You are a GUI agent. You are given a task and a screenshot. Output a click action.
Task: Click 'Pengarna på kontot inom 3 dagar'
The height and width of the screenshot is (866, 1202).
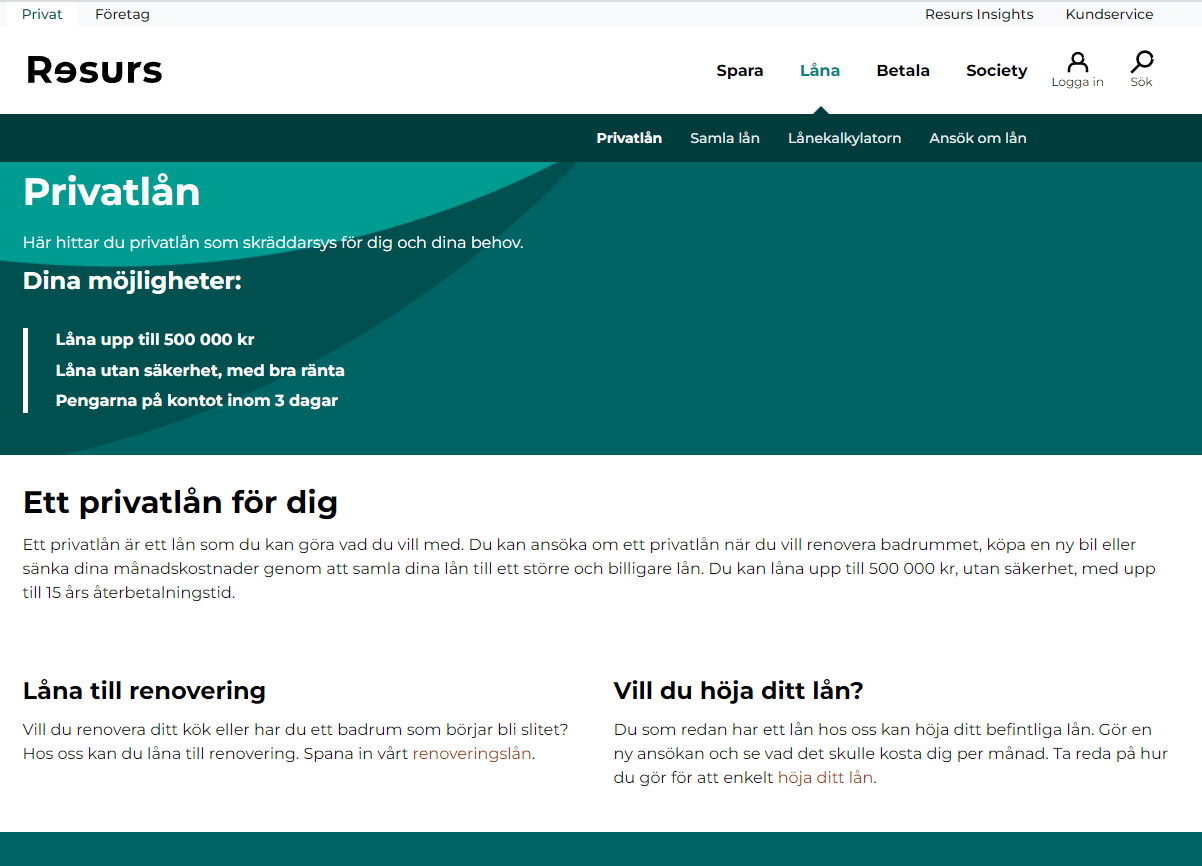click(197, 401)
